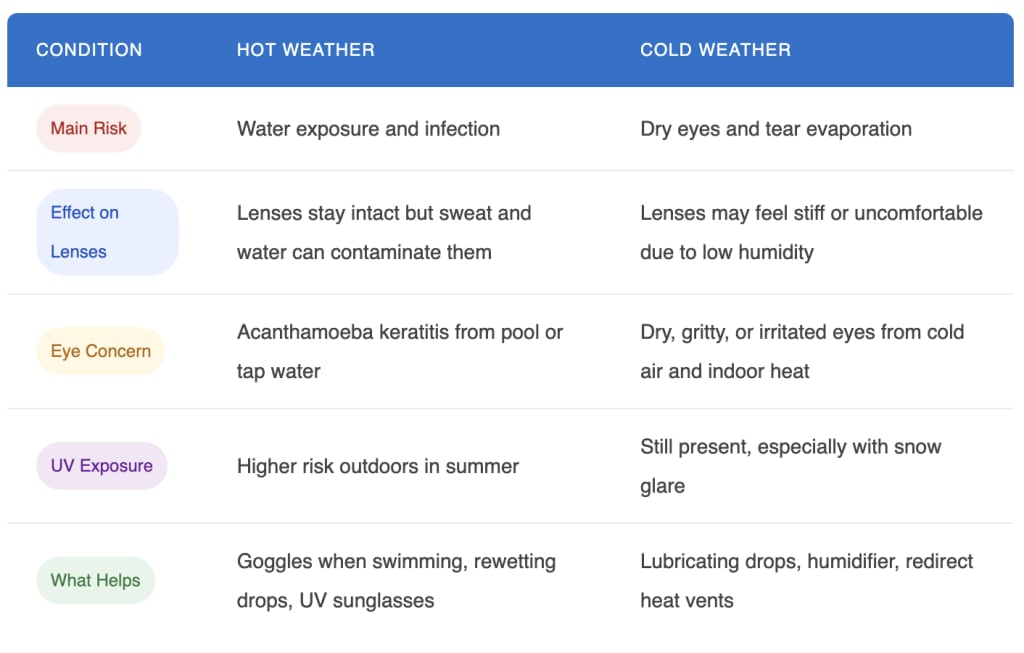The height and width of the screenshot is (653, 1024).
Task: Select the Effect on Lenses blue pill
Action: point(108,232)
